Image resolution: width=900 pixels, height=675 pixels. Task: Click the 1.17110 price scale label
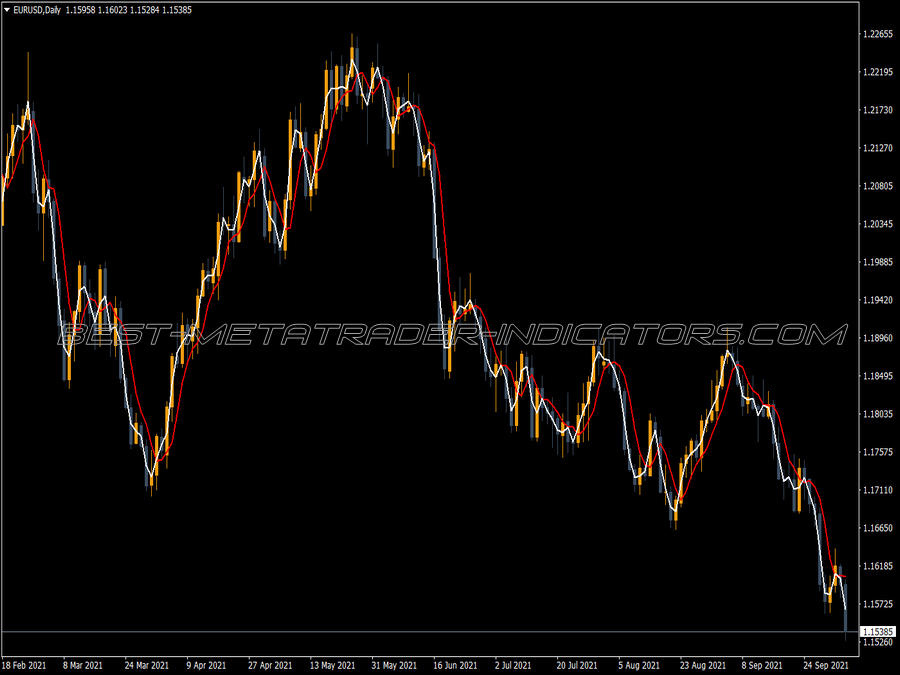[878, 490]
